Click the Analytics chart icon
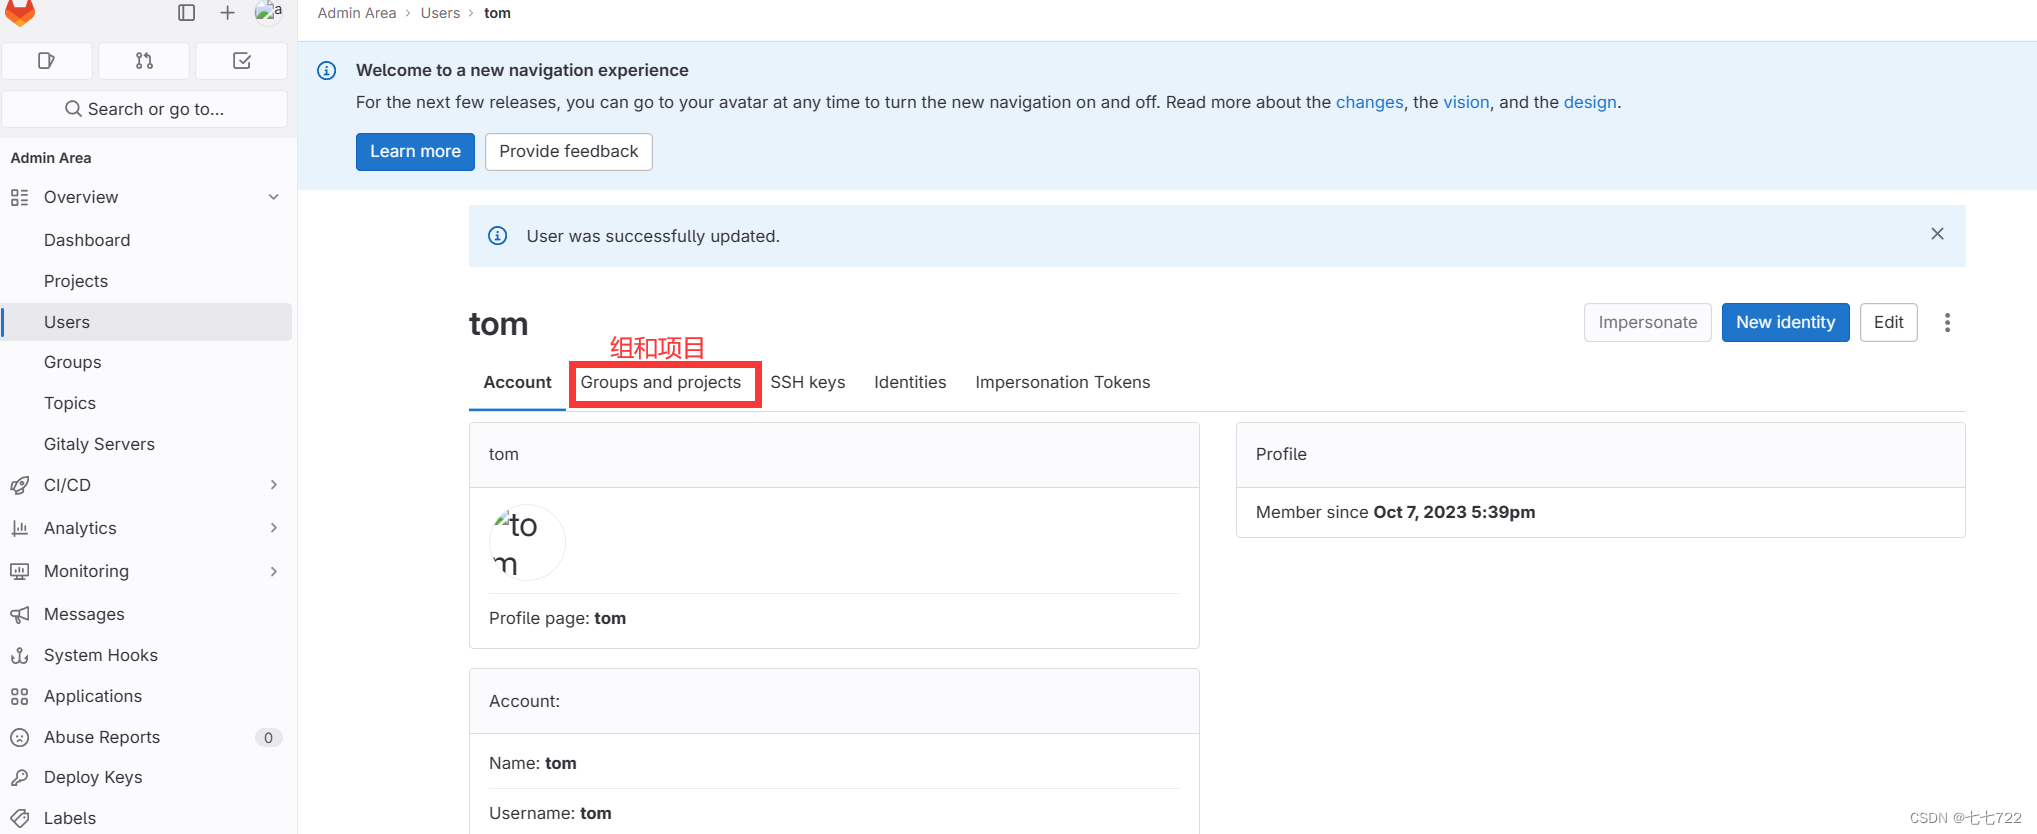Image resolution: width=2037 pixels, height=834 pixels. coord(19,528)
